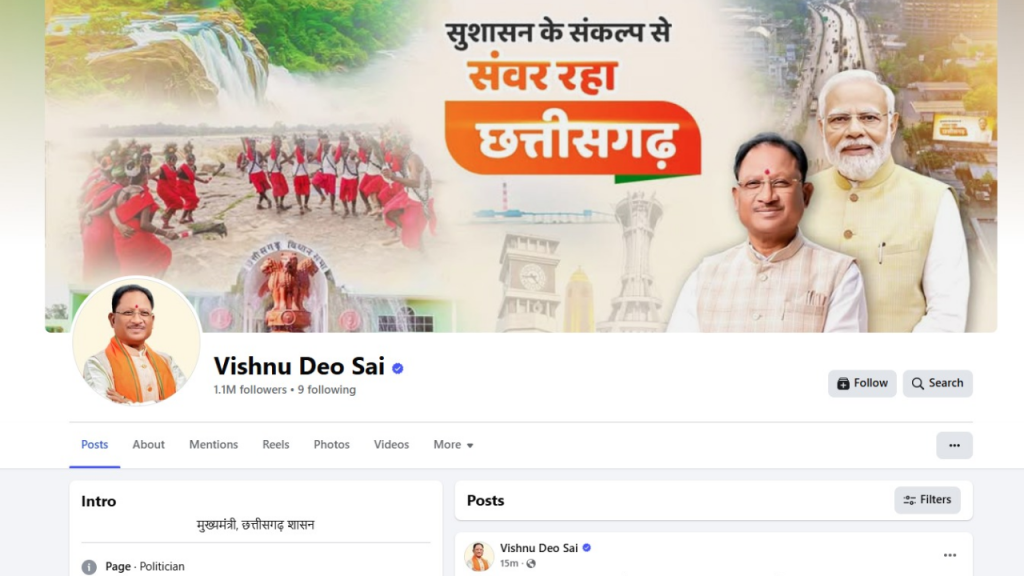Click the verified badge on post author
This screenshot has width=1024, height=576.
[x=586, y=548]
